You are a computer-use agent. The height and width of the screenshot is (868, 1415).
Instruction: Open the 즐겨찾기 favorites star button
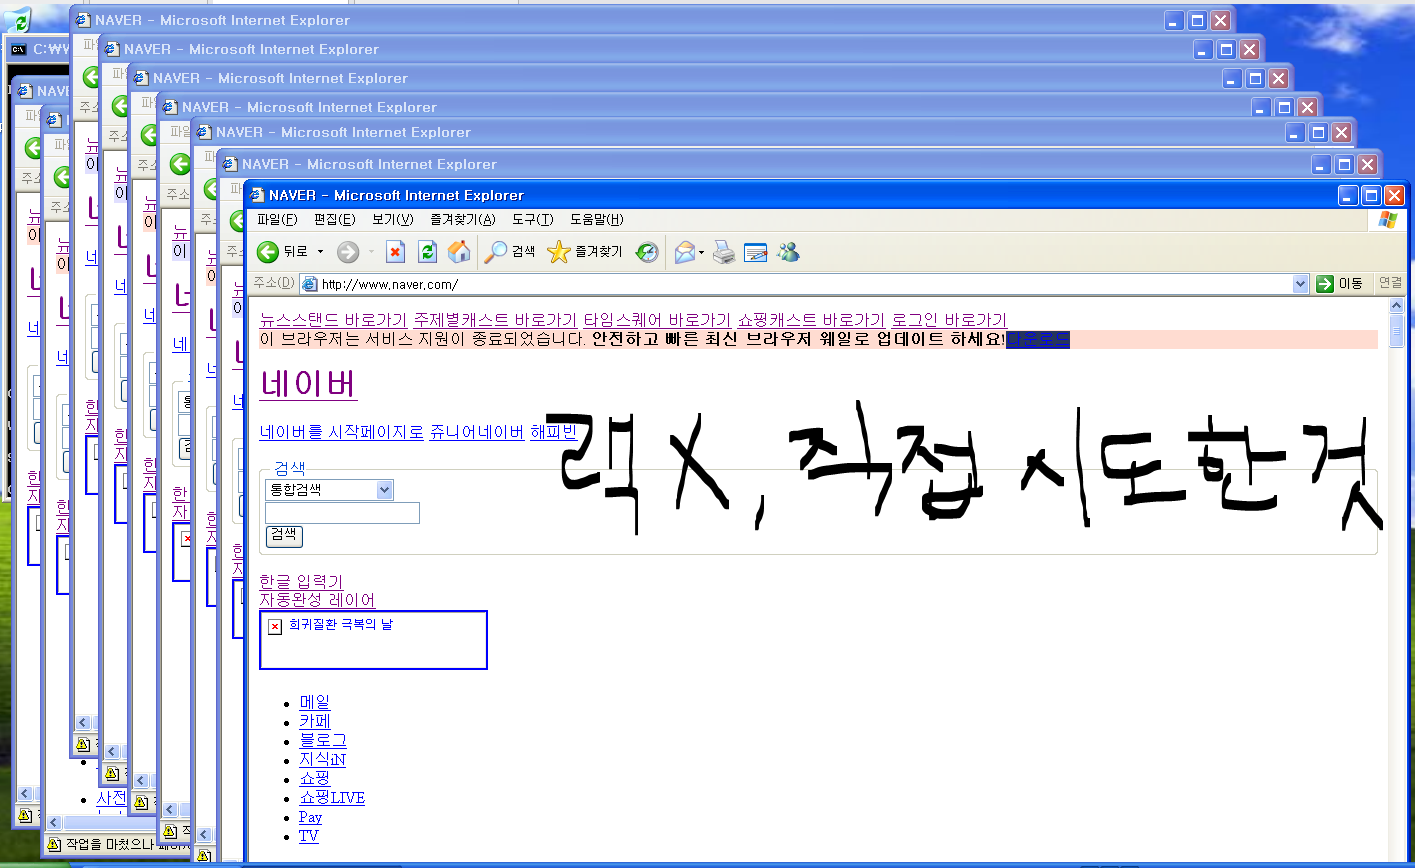pos(585,252)
